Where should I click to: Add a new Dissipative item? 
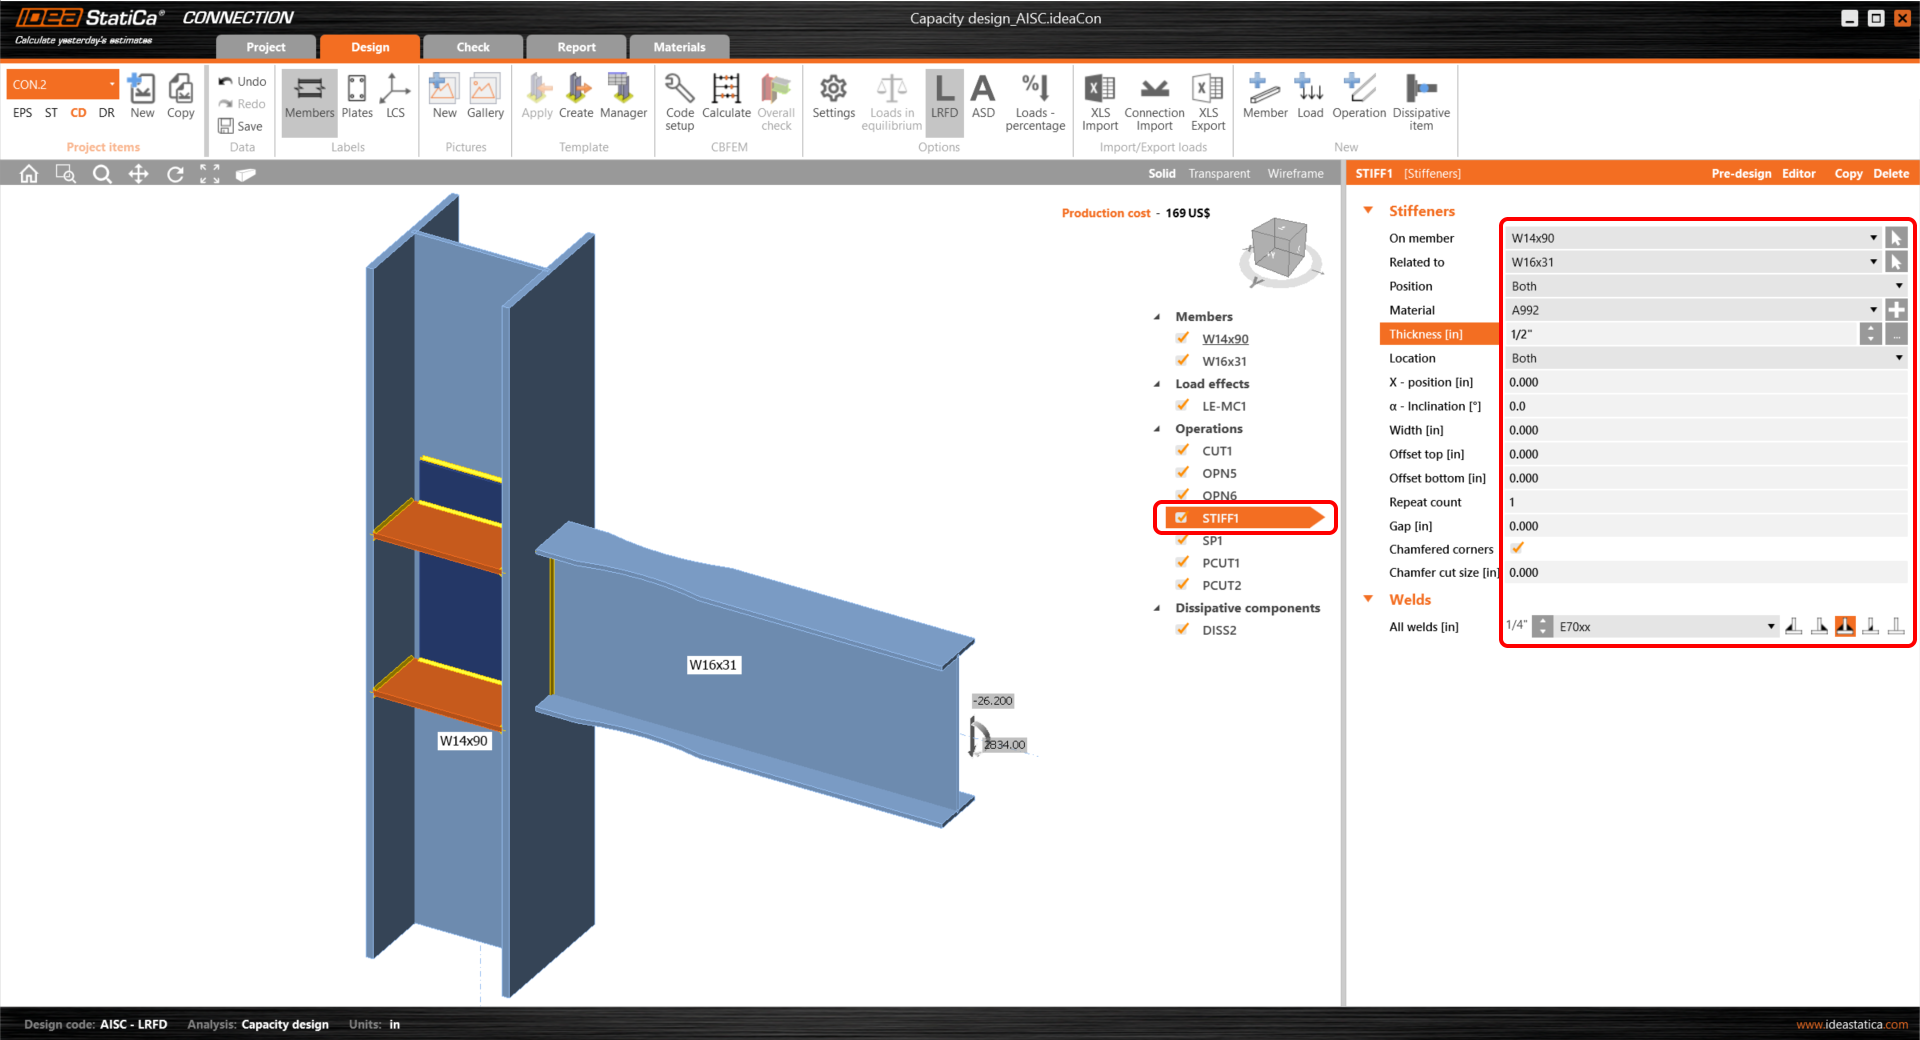tap(1421, 99)
